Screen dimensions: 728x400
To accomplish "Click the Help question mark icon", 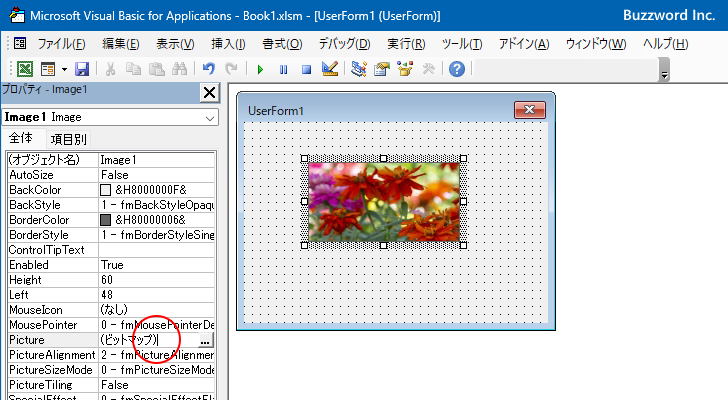I will click(x=457, y=69).
